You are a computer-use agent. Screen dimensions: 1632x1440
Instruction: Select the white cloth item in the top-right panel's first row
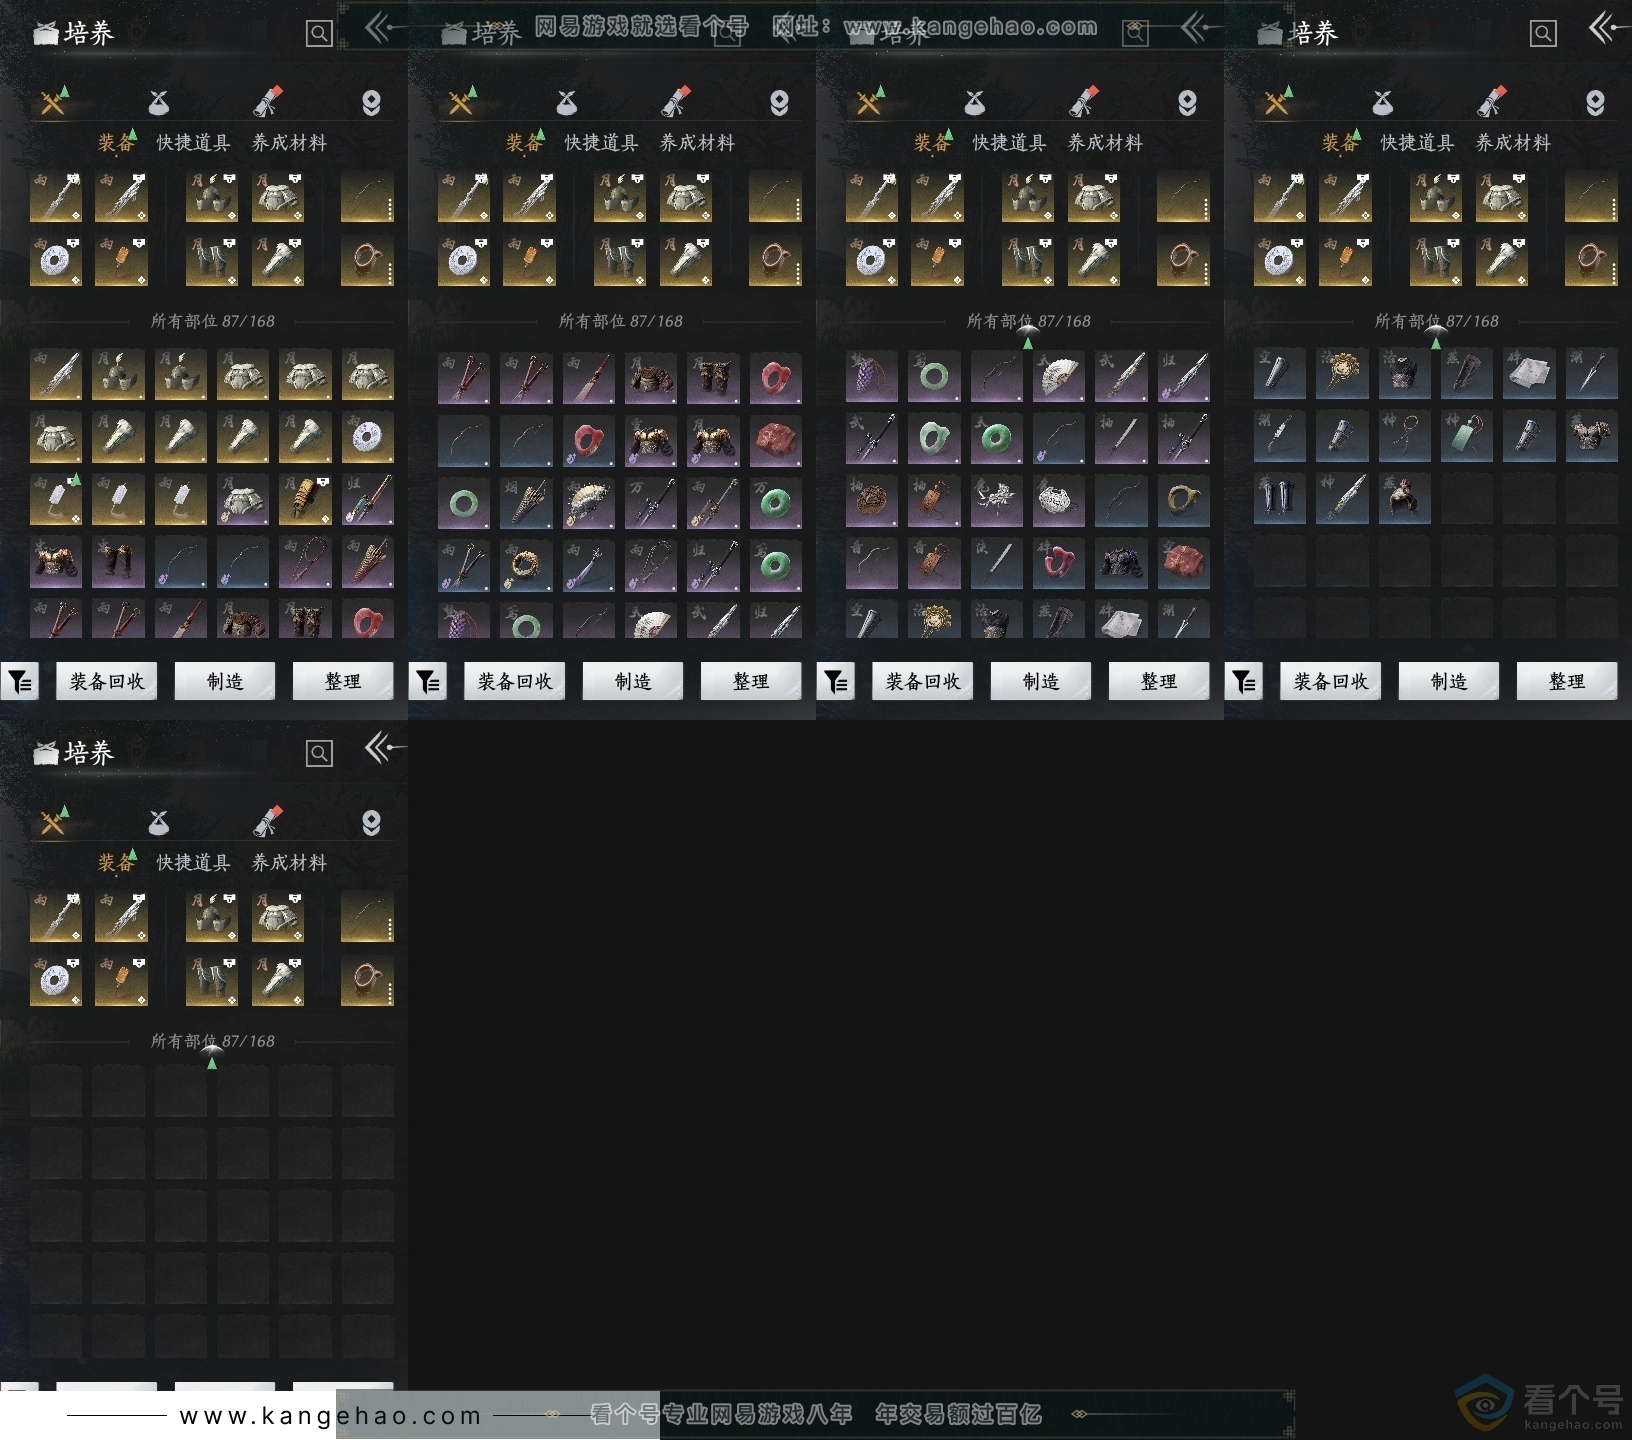tap(1528, 375)
